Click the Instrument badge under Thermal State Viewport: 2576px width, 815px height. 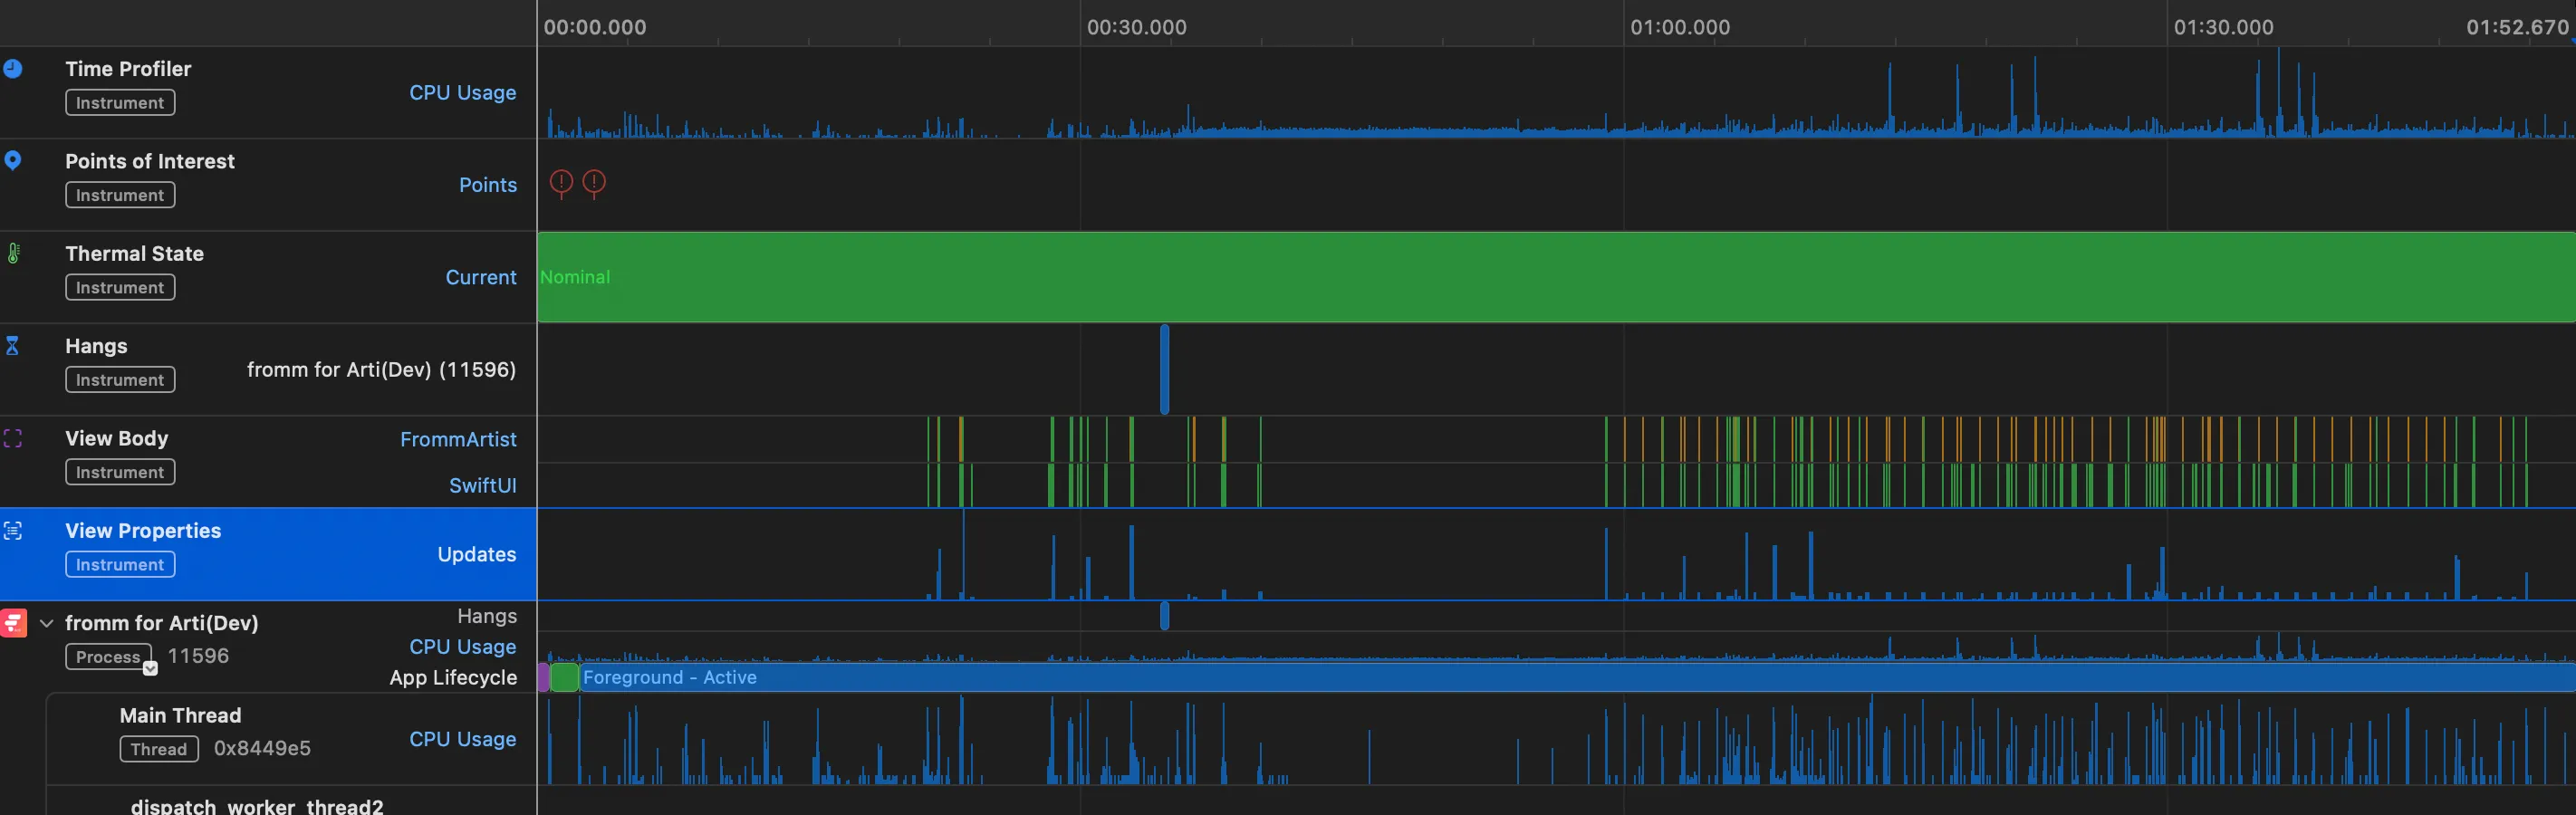pyautogui.click(x=120, y=288)
